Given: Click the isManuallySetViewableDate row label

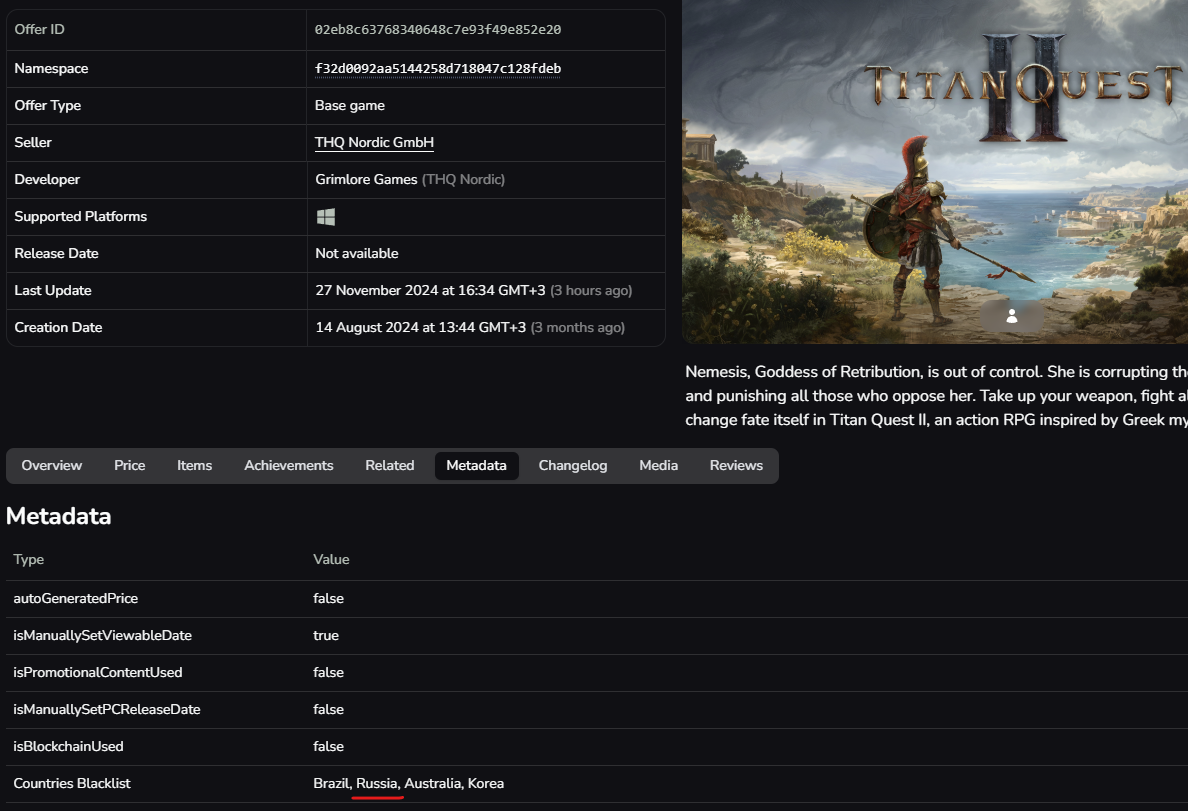Looking at the screenshot, I should 102,636.
